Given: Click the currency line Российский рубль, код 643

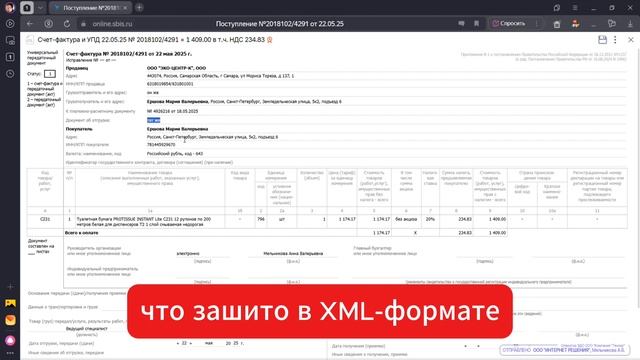Looking at the screenshot, I should 175,153.
